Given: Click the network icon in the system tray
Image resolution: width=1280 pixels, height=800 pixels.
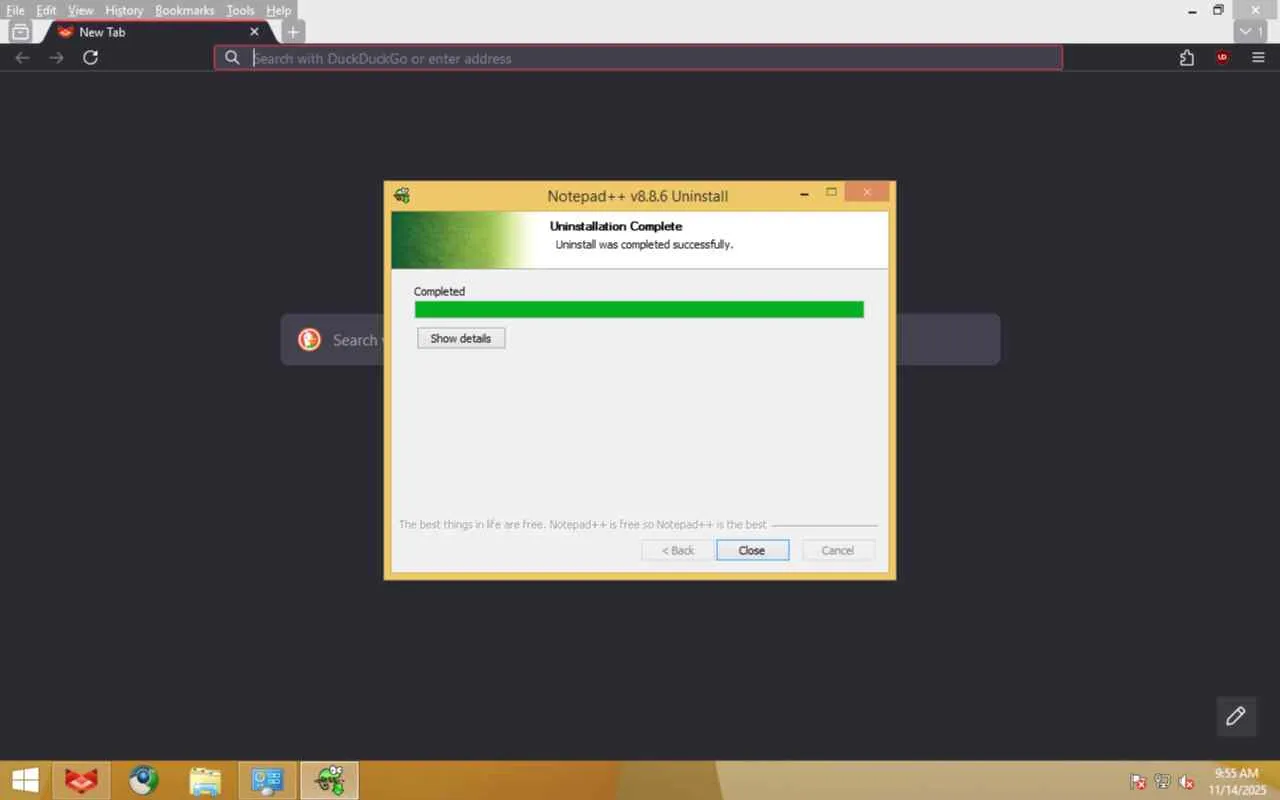Looking at the screenshot, I should (1163, 782).
